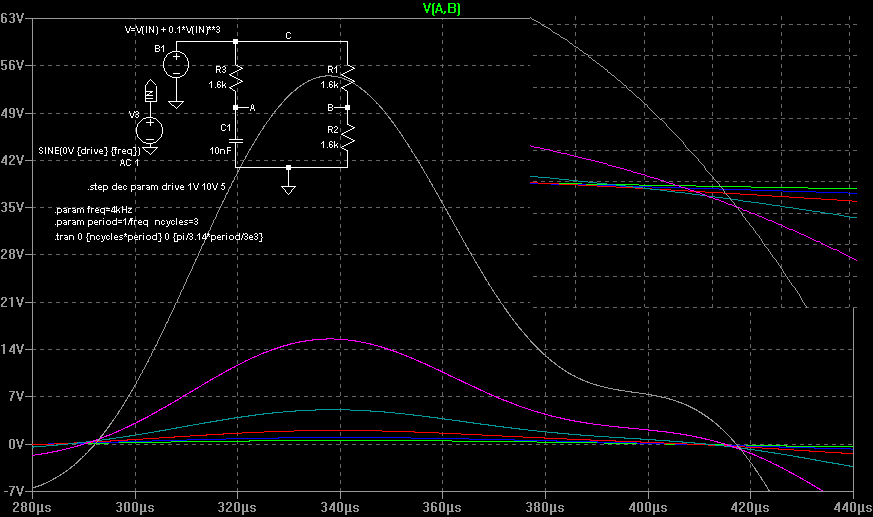
Task: Click the .param freq=4kHz directive
Action: 93,210
